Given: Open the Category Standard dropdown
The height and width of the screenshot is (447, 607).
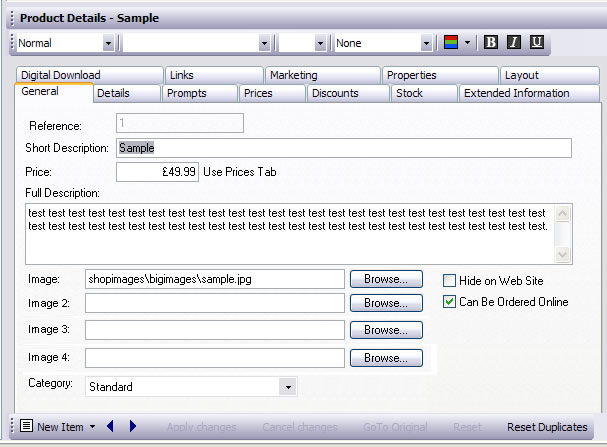Looking at the screenshot, I should click(x=288, y=387).
